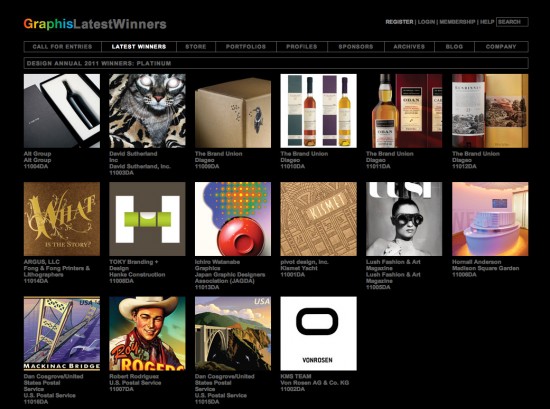
Task: Select the Latest Winners tab
Action: (x=139, y=47)
